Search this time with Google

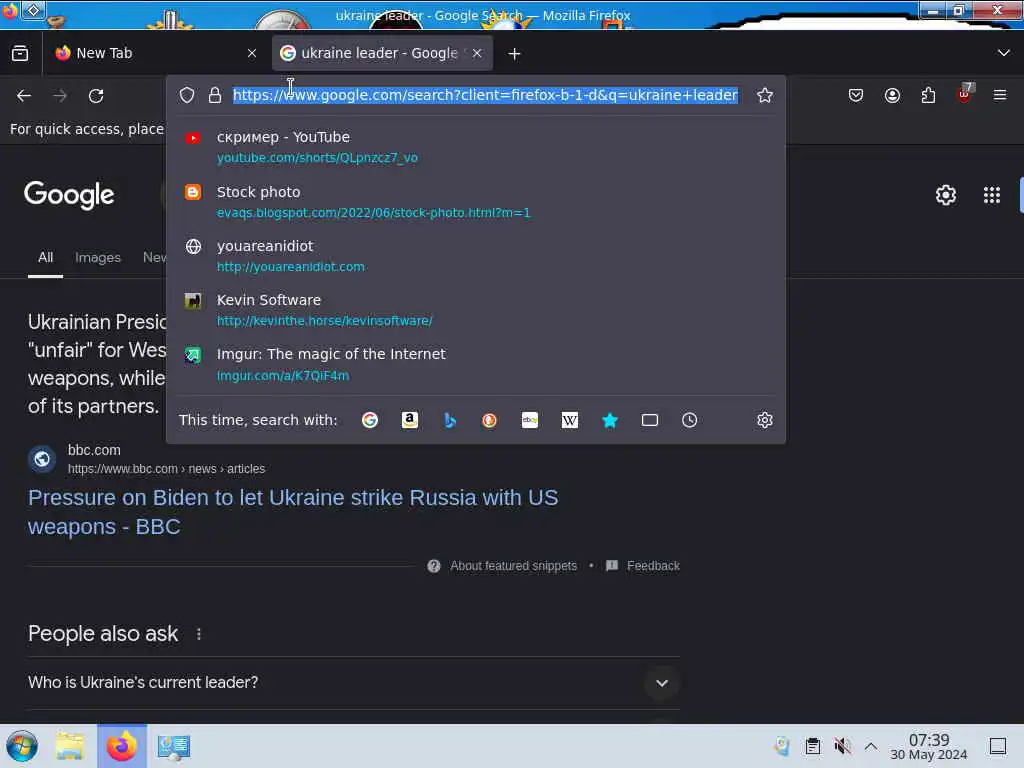370,420
